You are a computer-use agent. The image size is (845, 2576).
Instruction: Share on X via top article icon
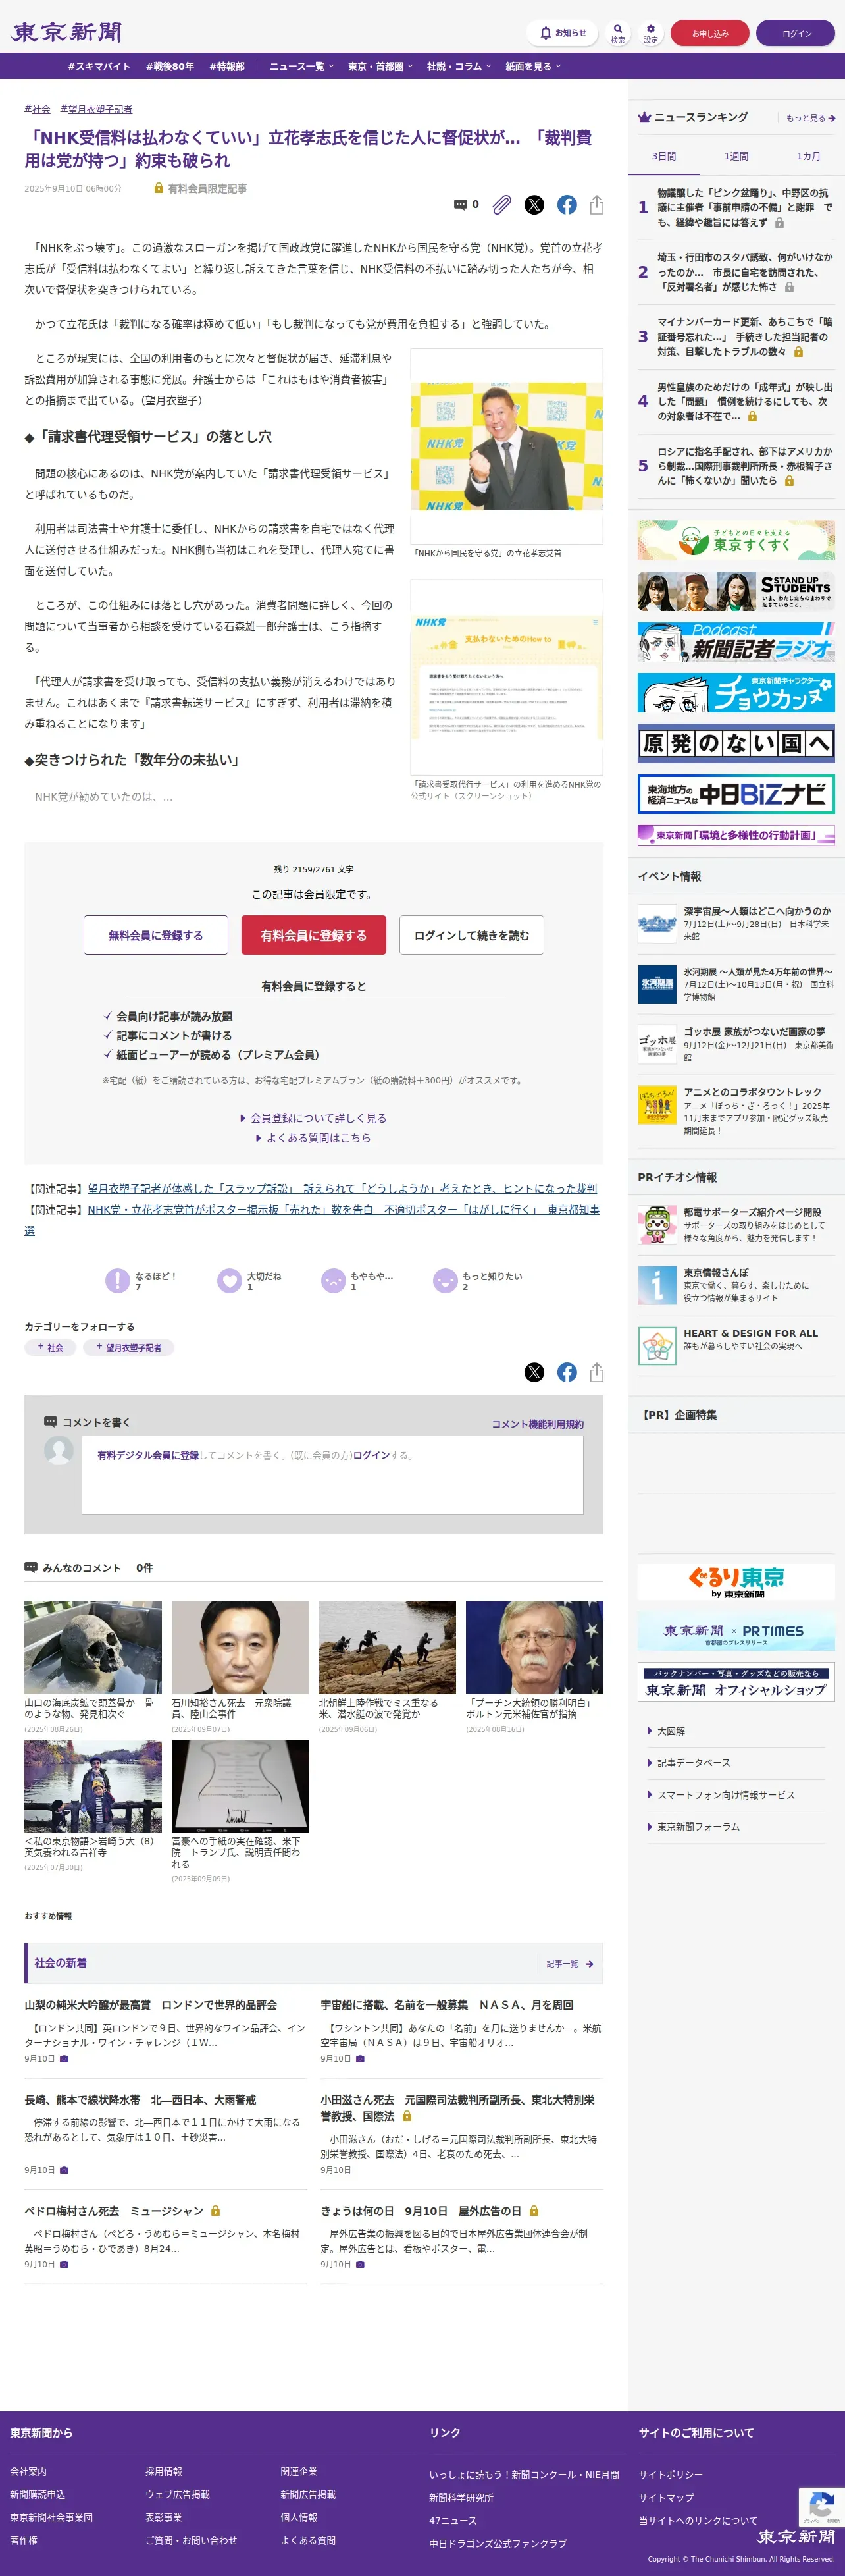535,204
